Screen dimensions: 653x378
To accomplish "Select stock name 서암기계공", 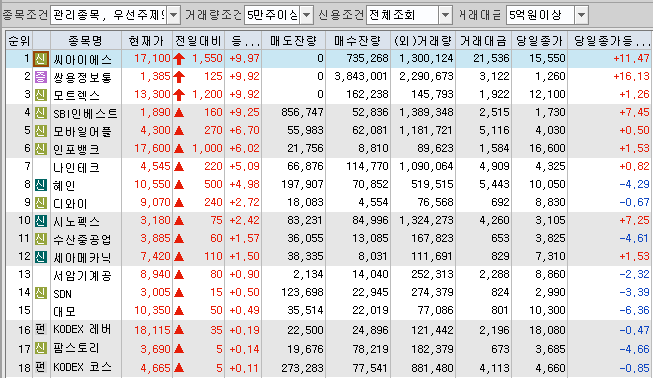I will pyautogui.click(x=82, y=275).
